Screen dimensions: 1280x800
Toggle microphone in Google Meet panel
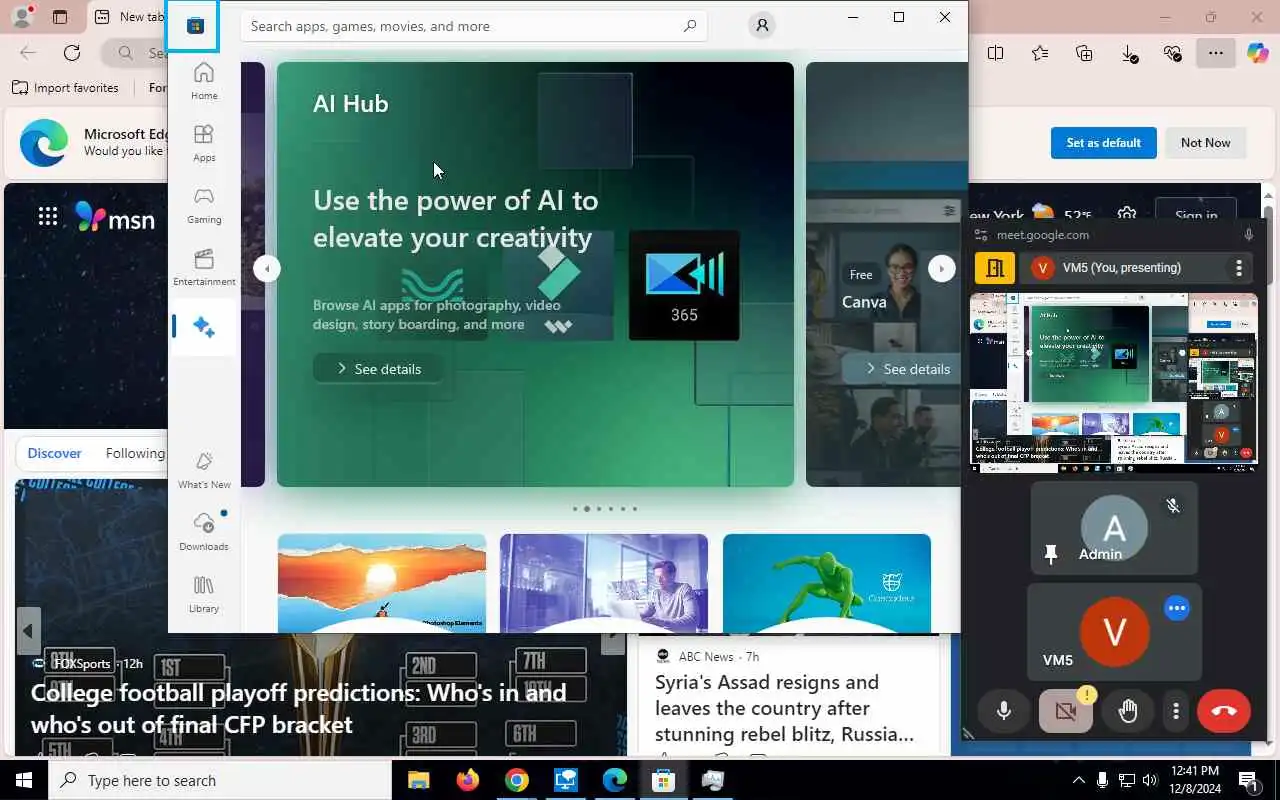[1004, 711]
